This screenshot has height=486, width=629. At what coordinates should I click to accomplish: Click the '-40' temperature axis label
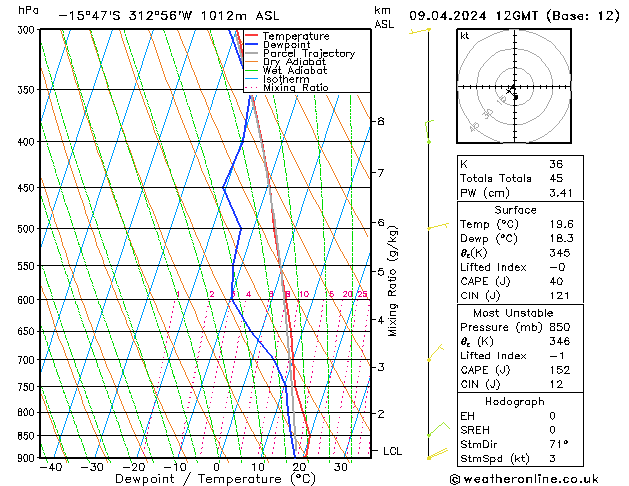click(51, 468)
